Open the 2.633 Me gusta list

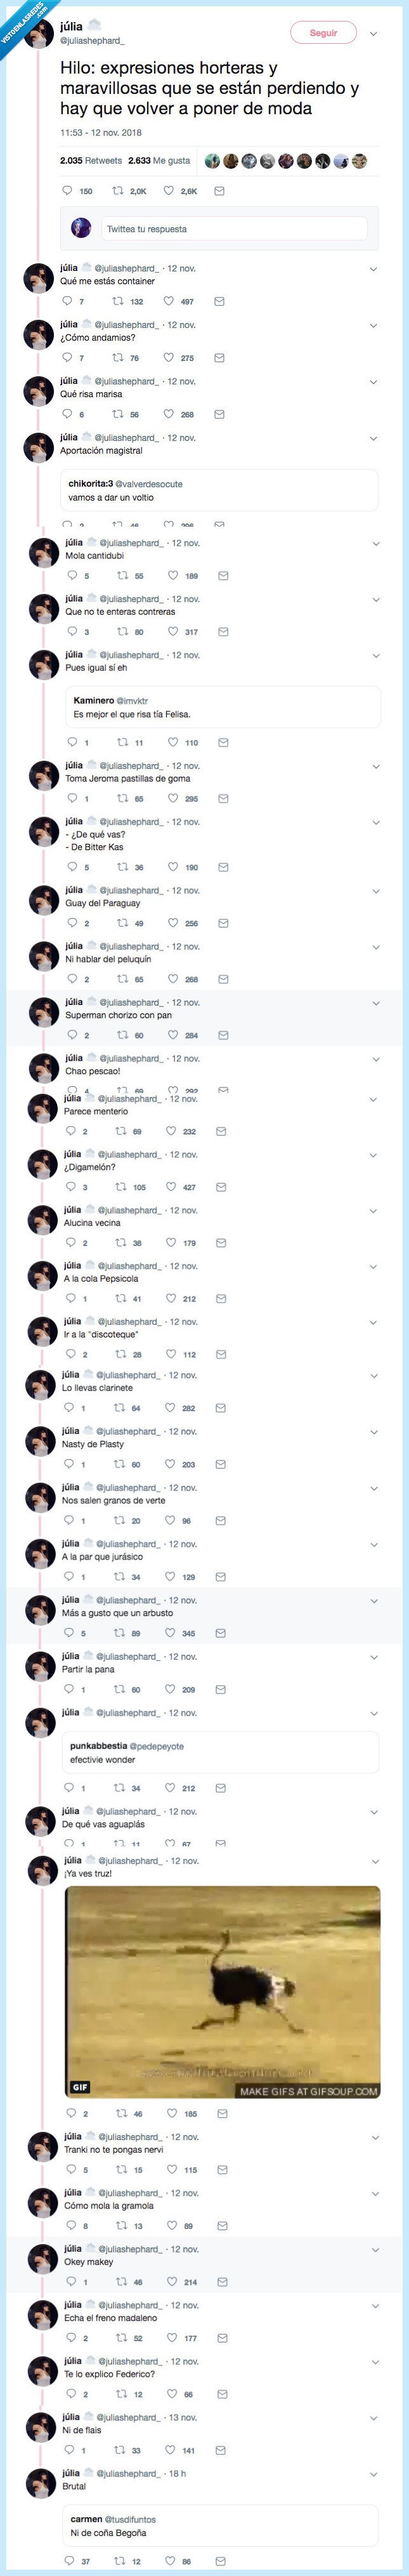coord(158,161)
